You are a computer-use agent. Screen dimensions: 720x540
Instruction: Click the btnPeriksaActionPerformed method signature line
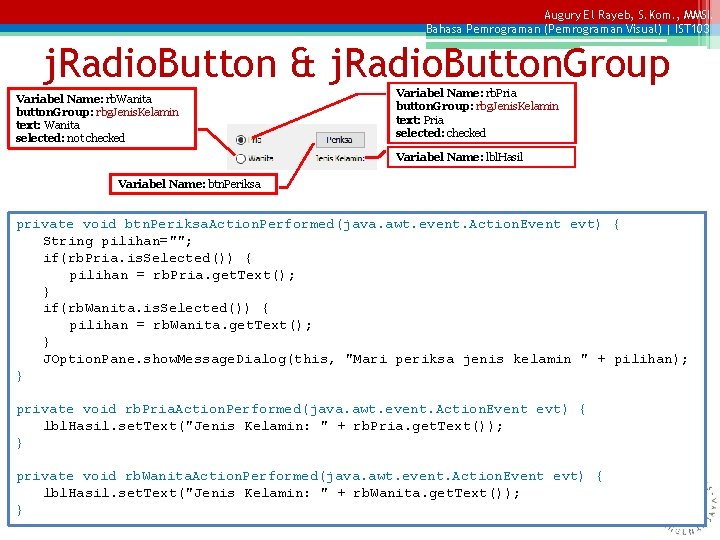click(x=318, y=224)
